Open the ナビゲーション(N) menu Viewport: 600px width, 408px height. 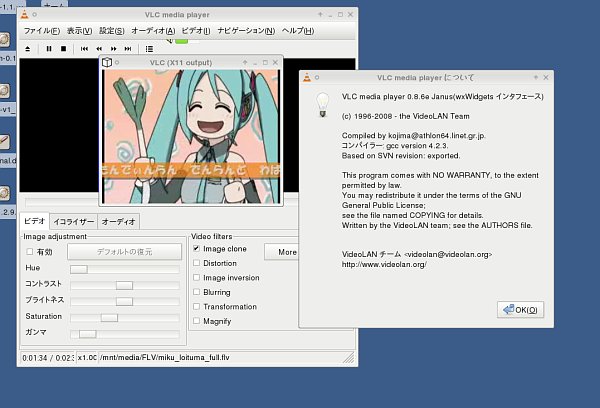246,31
